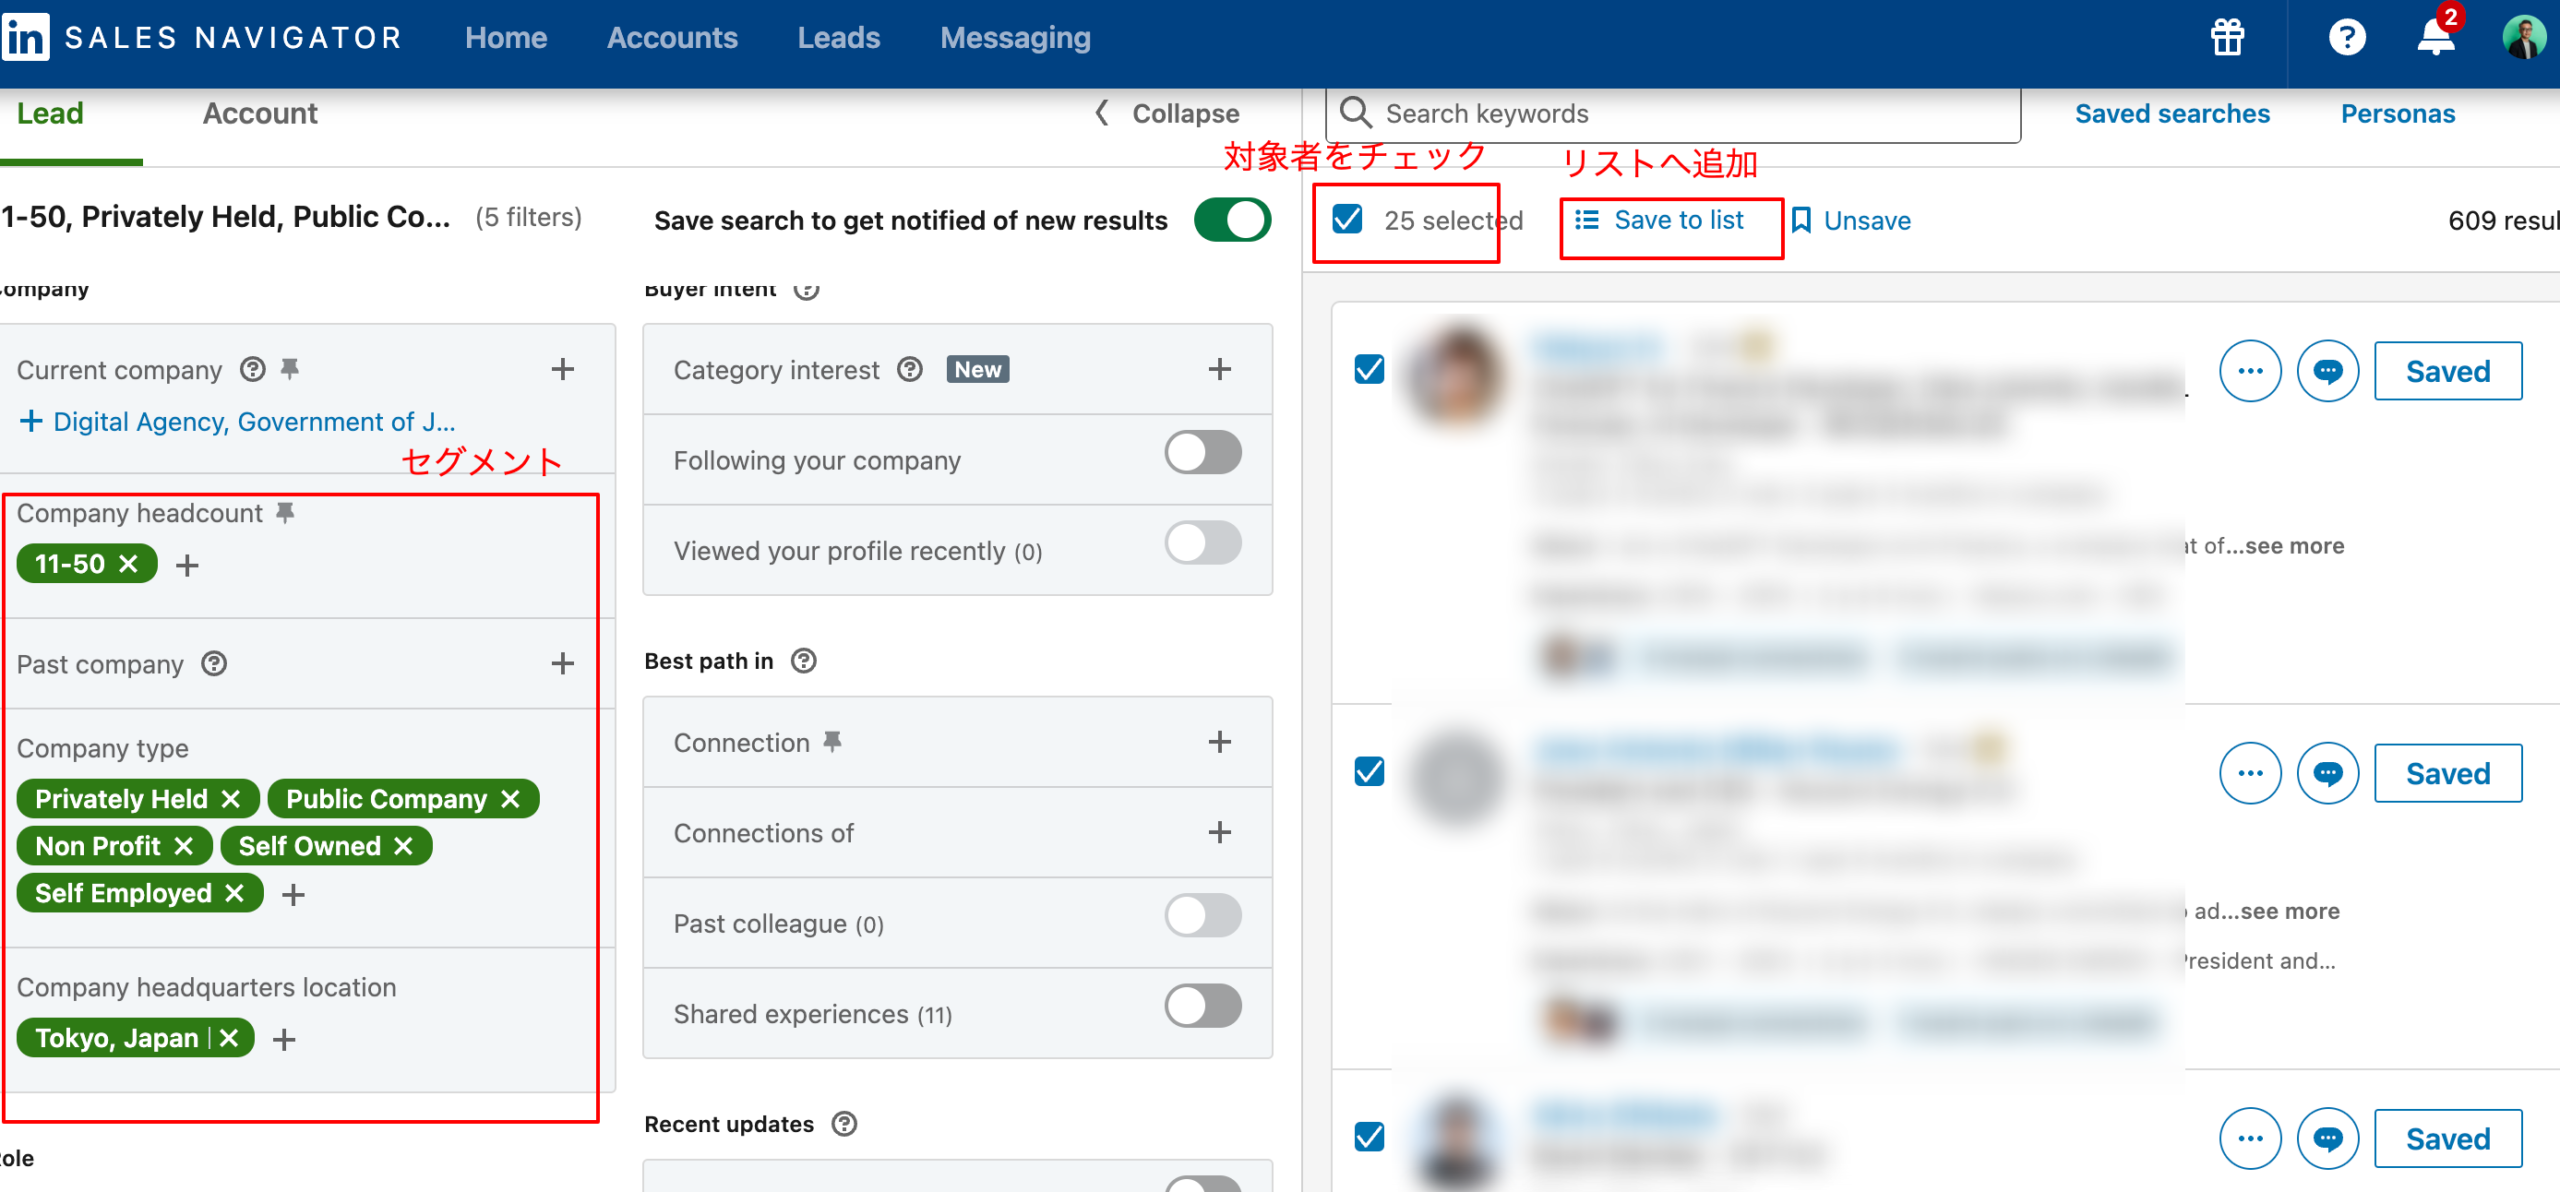Collapse the filters panel
Viewport: 2560px width, 1192px height.
click(x=1167, y=113)
